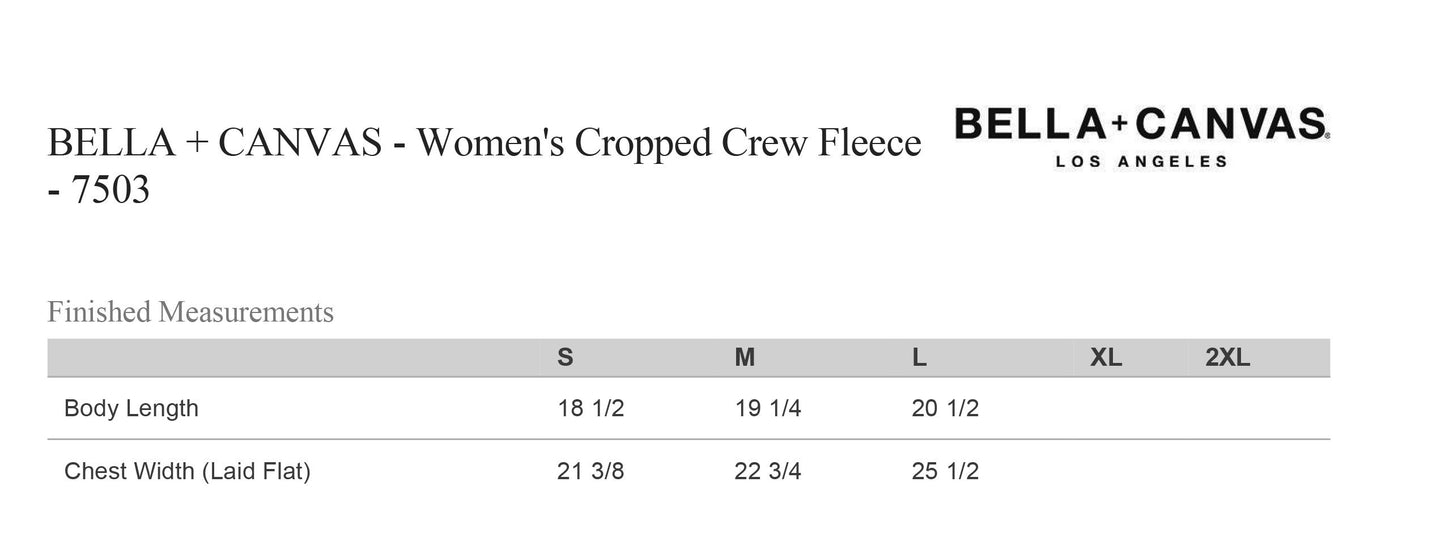Select the LOS ANGELES tagline under the logo
1445x541 pixels.
[1141, 162]
